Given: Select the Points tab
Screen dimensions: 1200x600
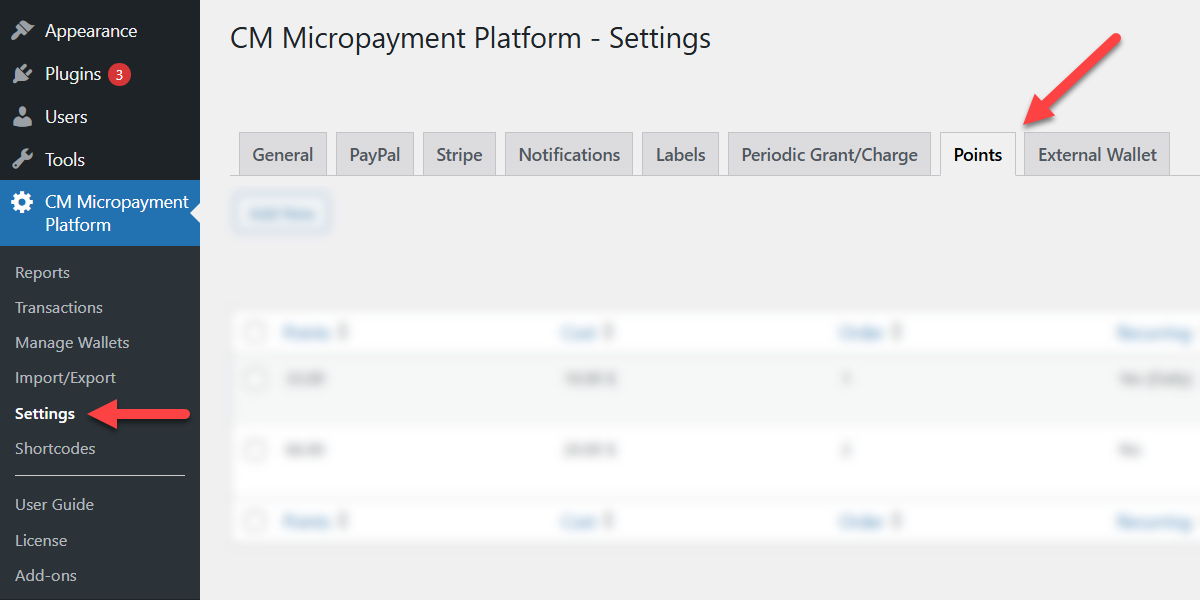Looking at the screenshot, I should pos(978,154).
